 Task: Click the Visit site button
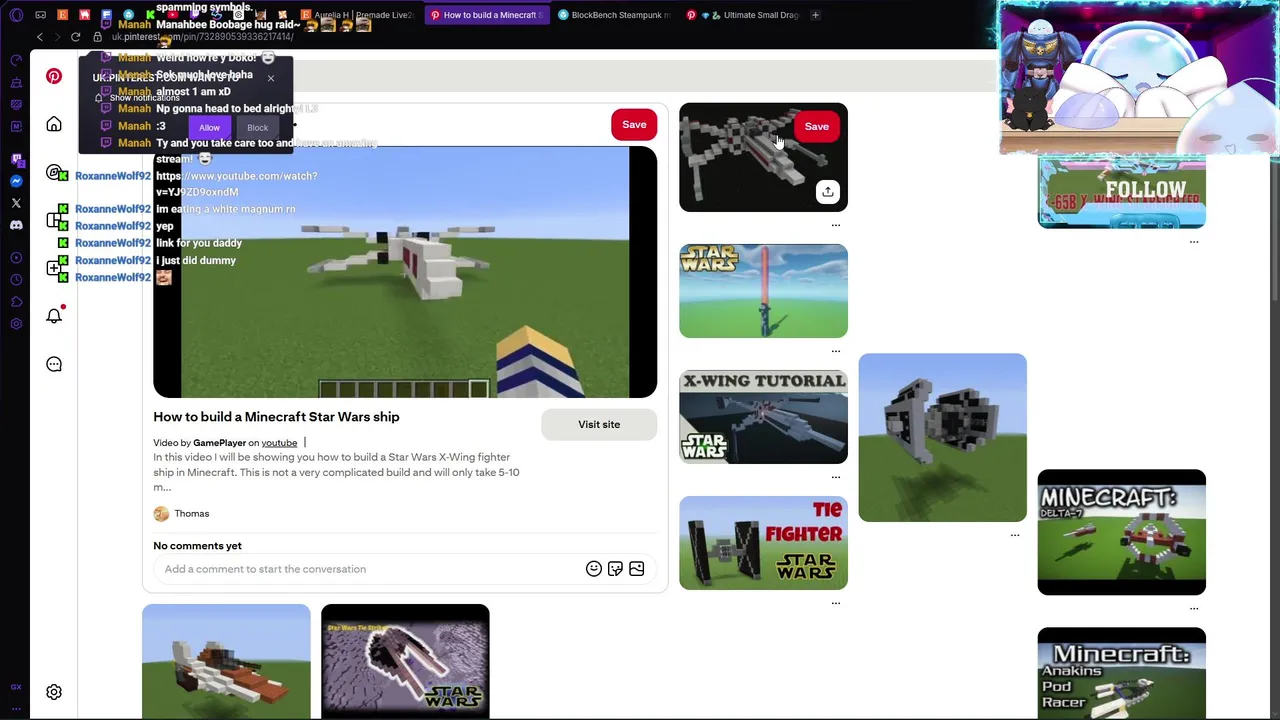tap(599, 424)
